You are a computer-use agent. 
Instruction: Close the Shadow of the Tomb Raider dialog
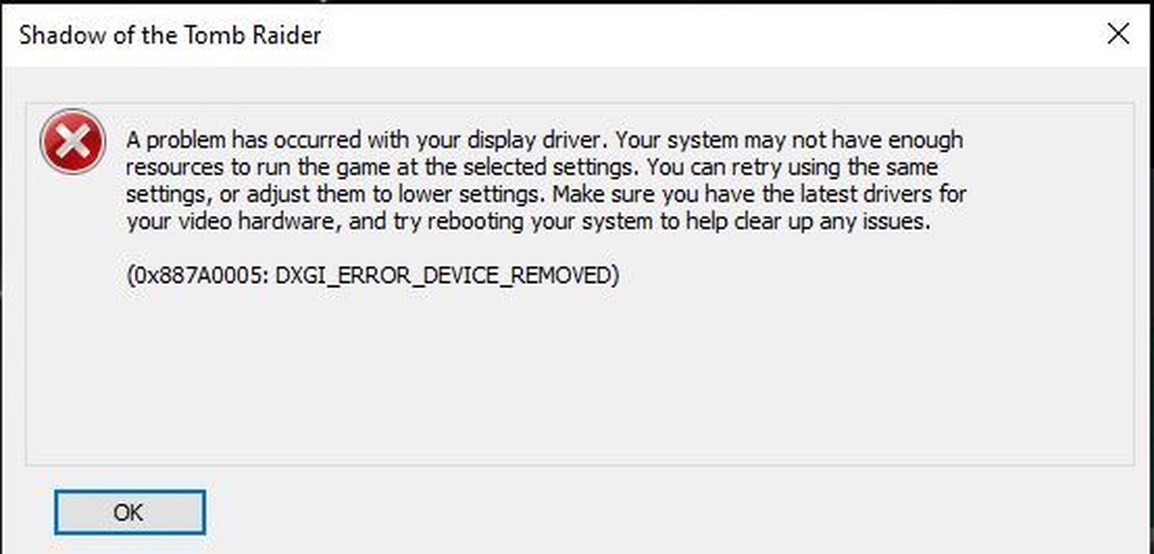(x=1118, y=34)
